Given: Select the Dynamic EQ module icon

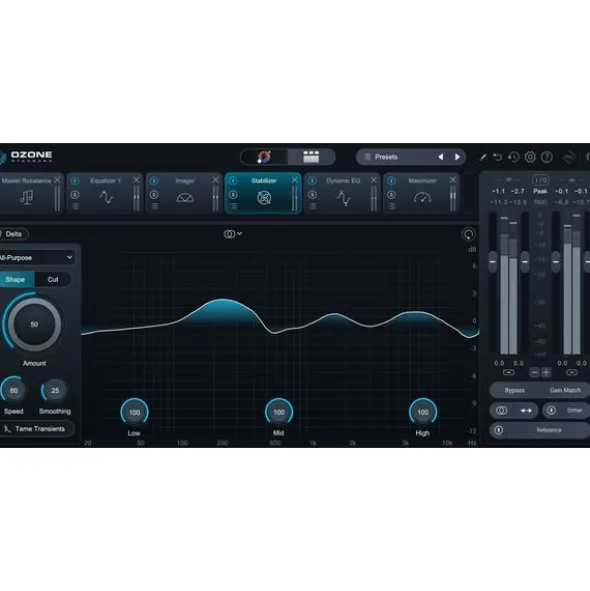Looking at the screenshot, I should (343, 198).
